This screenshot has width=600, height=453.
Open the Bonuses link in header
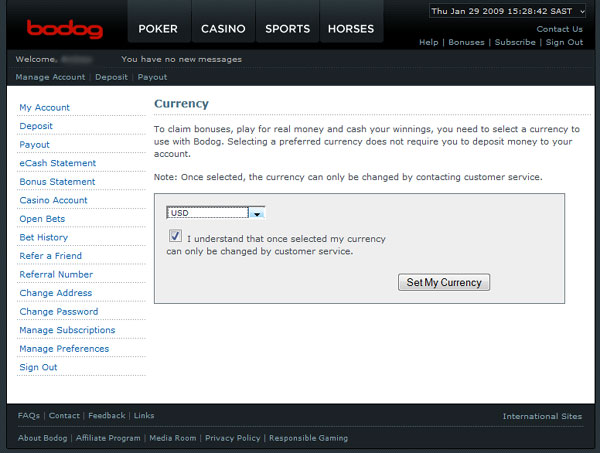(466, 42)
